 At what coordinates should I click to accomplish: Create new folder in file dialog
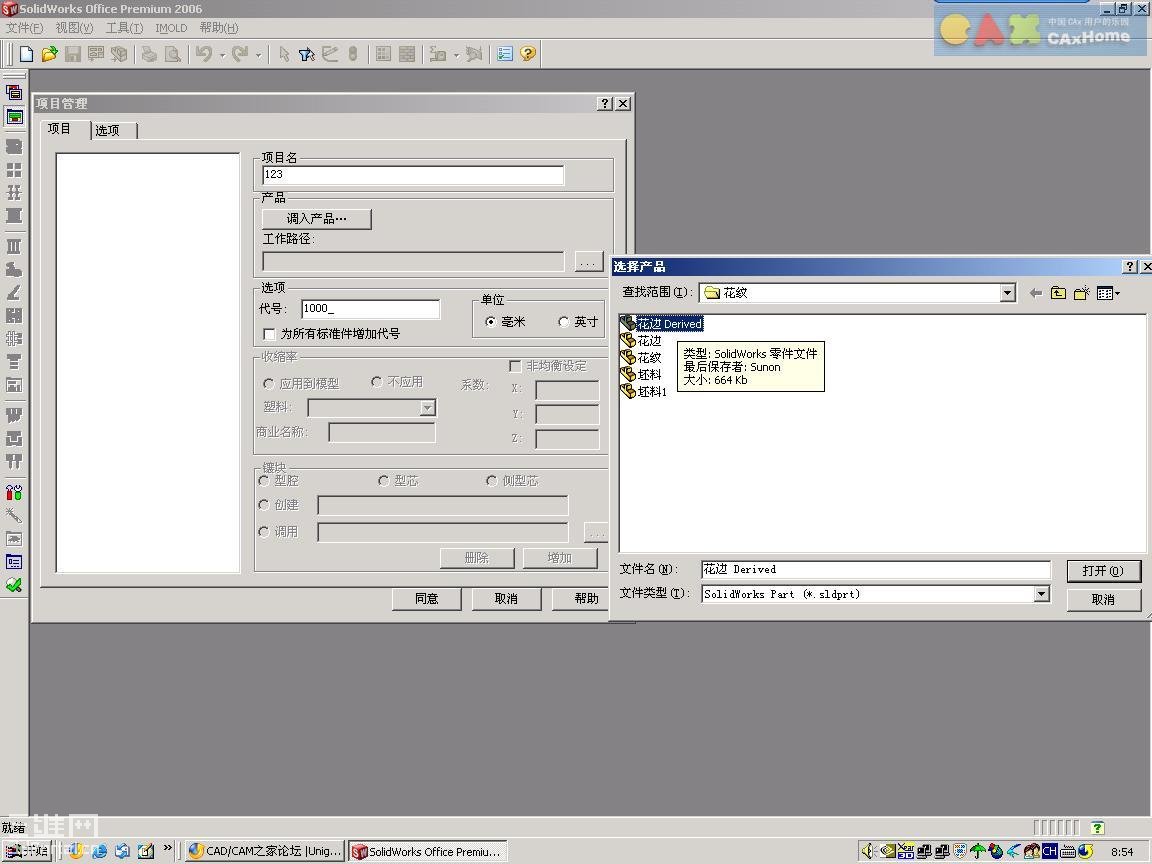1081,293
